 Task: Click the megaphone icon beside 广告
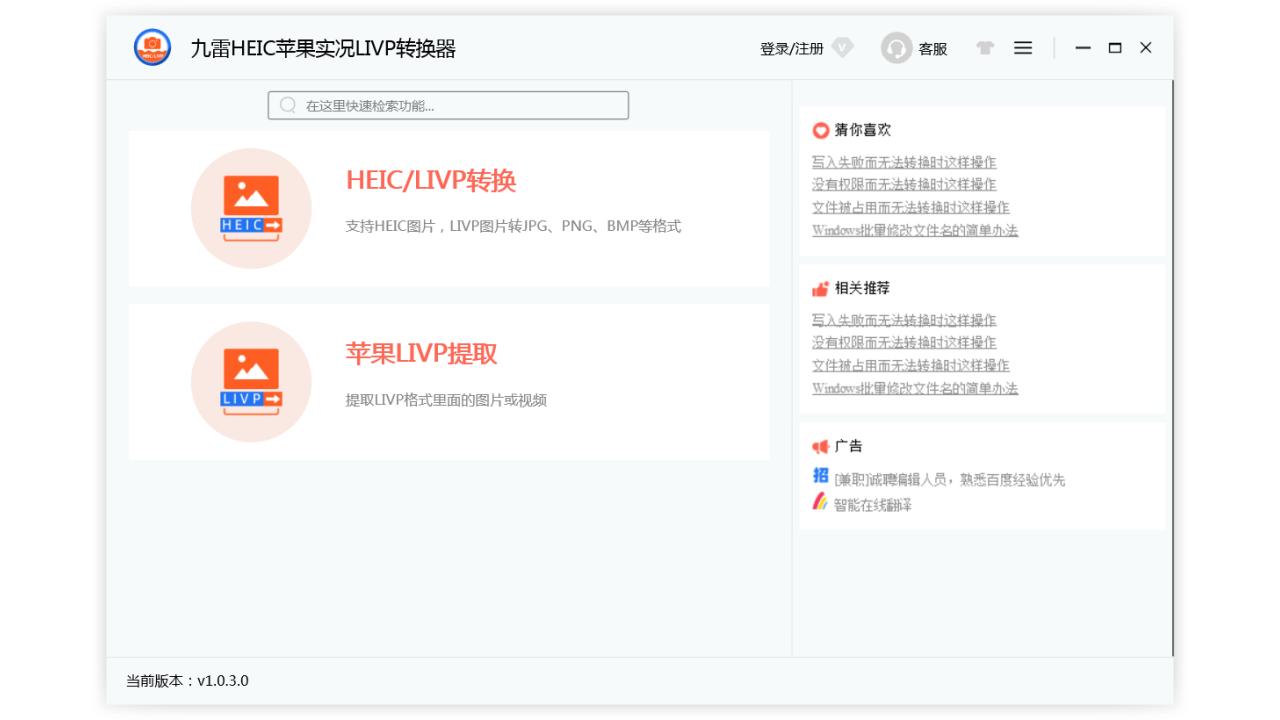pos(819,446)
